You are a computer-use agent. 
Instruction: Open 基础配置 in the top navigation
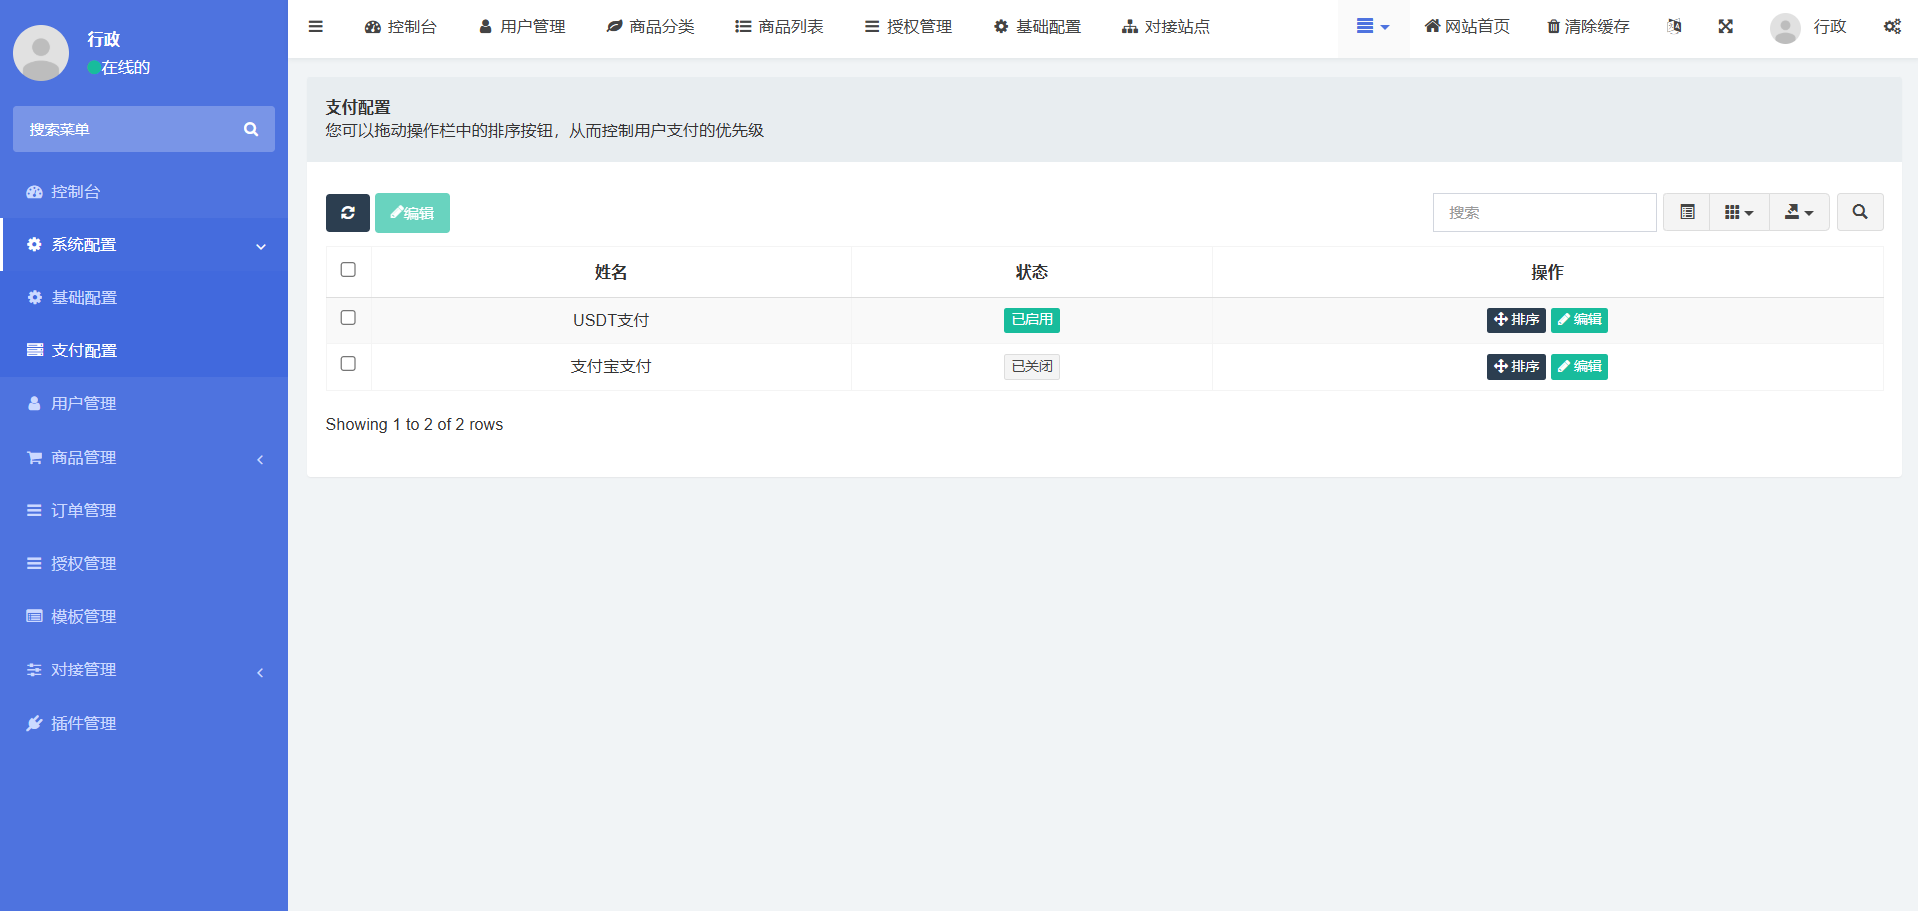(x=1037, y=27)
